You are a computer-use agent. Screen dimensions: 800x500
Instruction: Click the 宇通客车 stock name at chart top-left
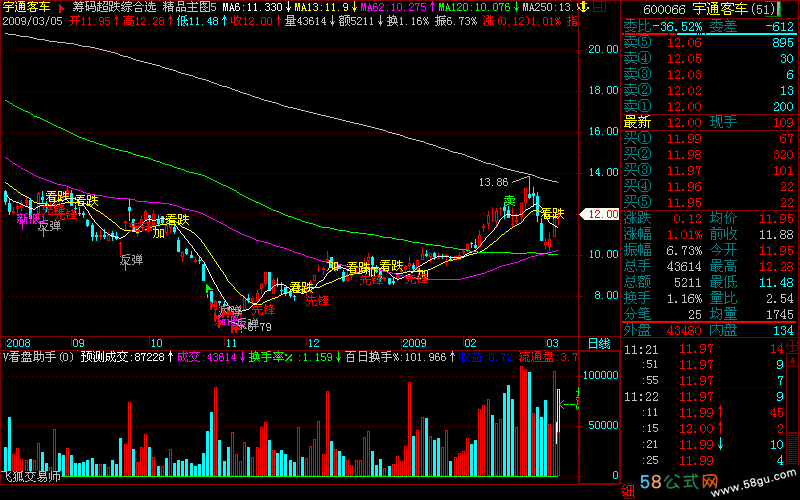tap(27, 8)
